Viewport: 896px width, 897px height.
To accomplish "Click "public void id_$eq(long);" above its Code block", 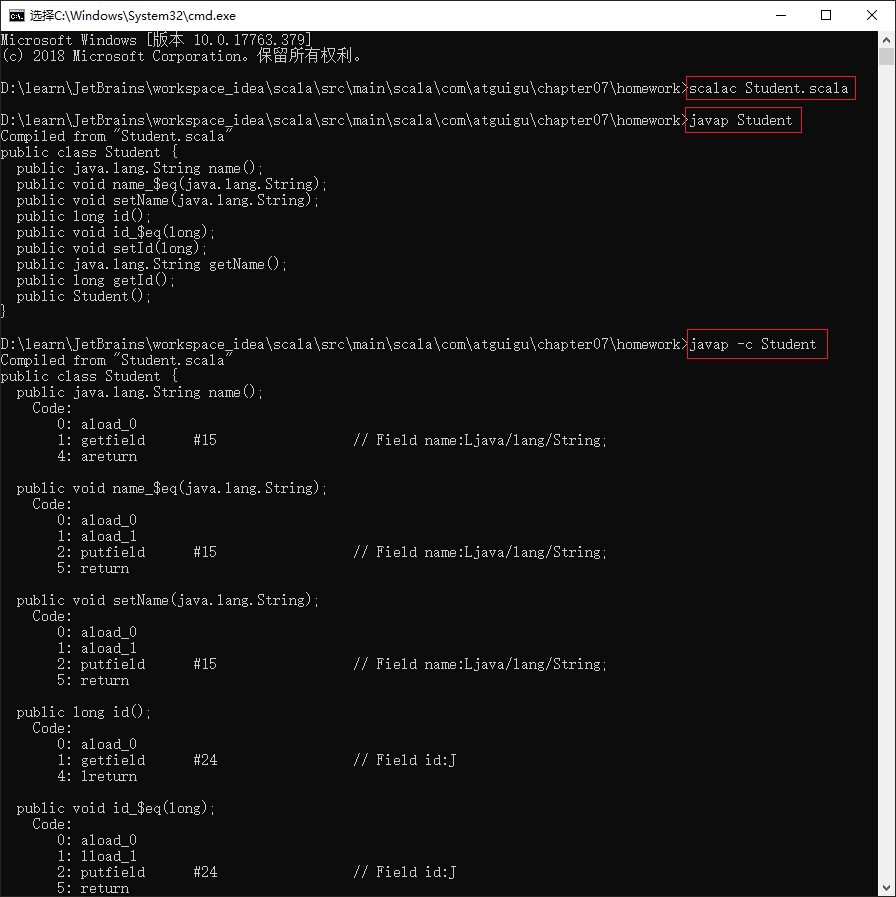I will pos(116,808).
